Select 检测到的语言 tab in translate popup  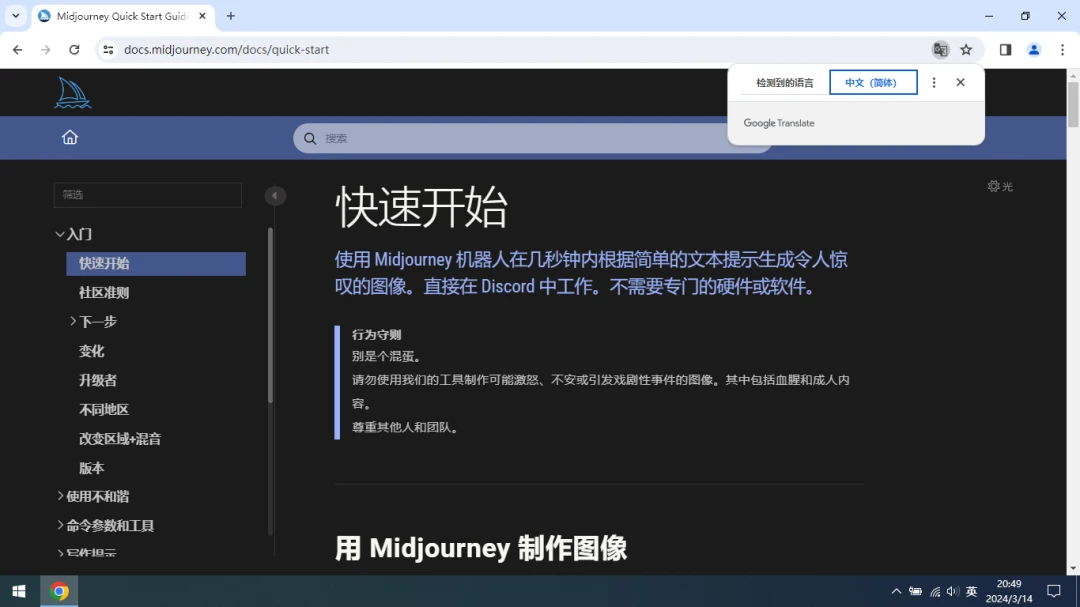coord(785,83)
